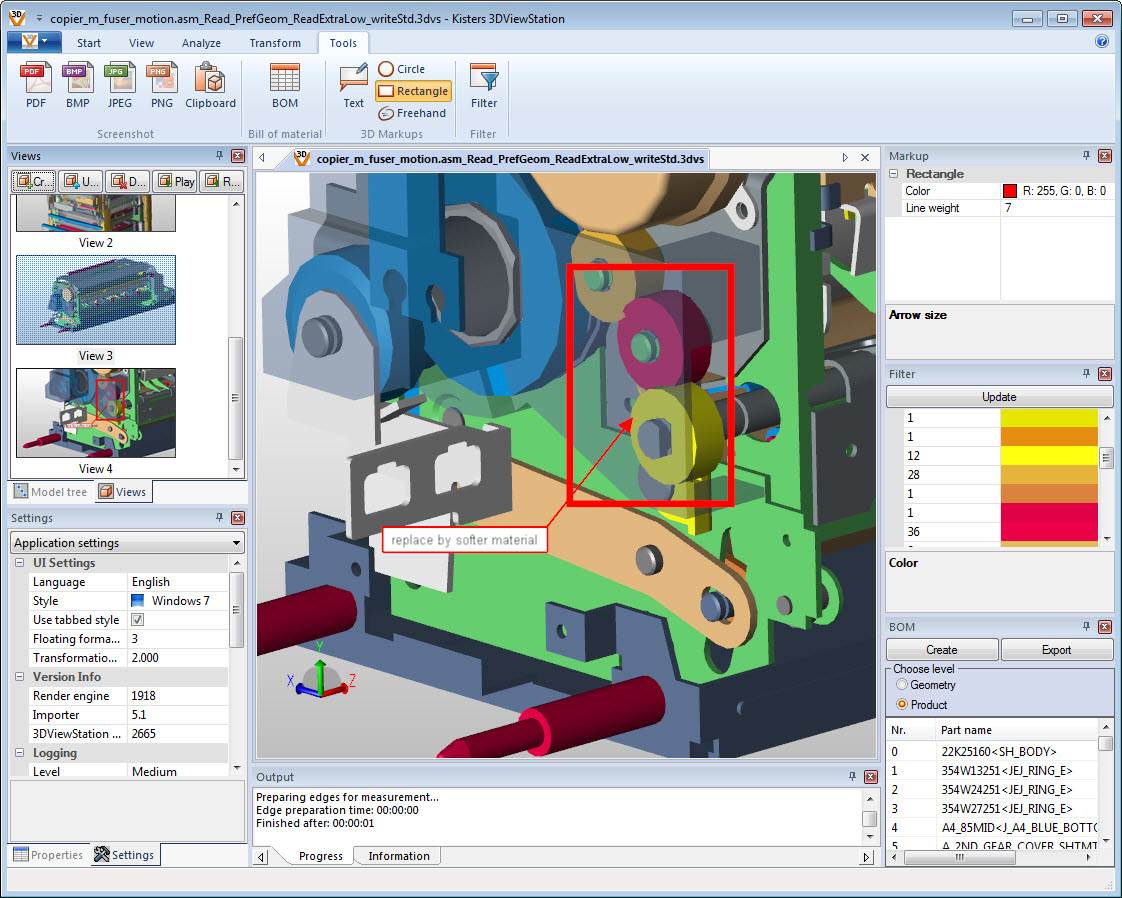1122x898 pixels.
Task: Open the Filter tool in the ribbon
Action: tap(483, 88)
